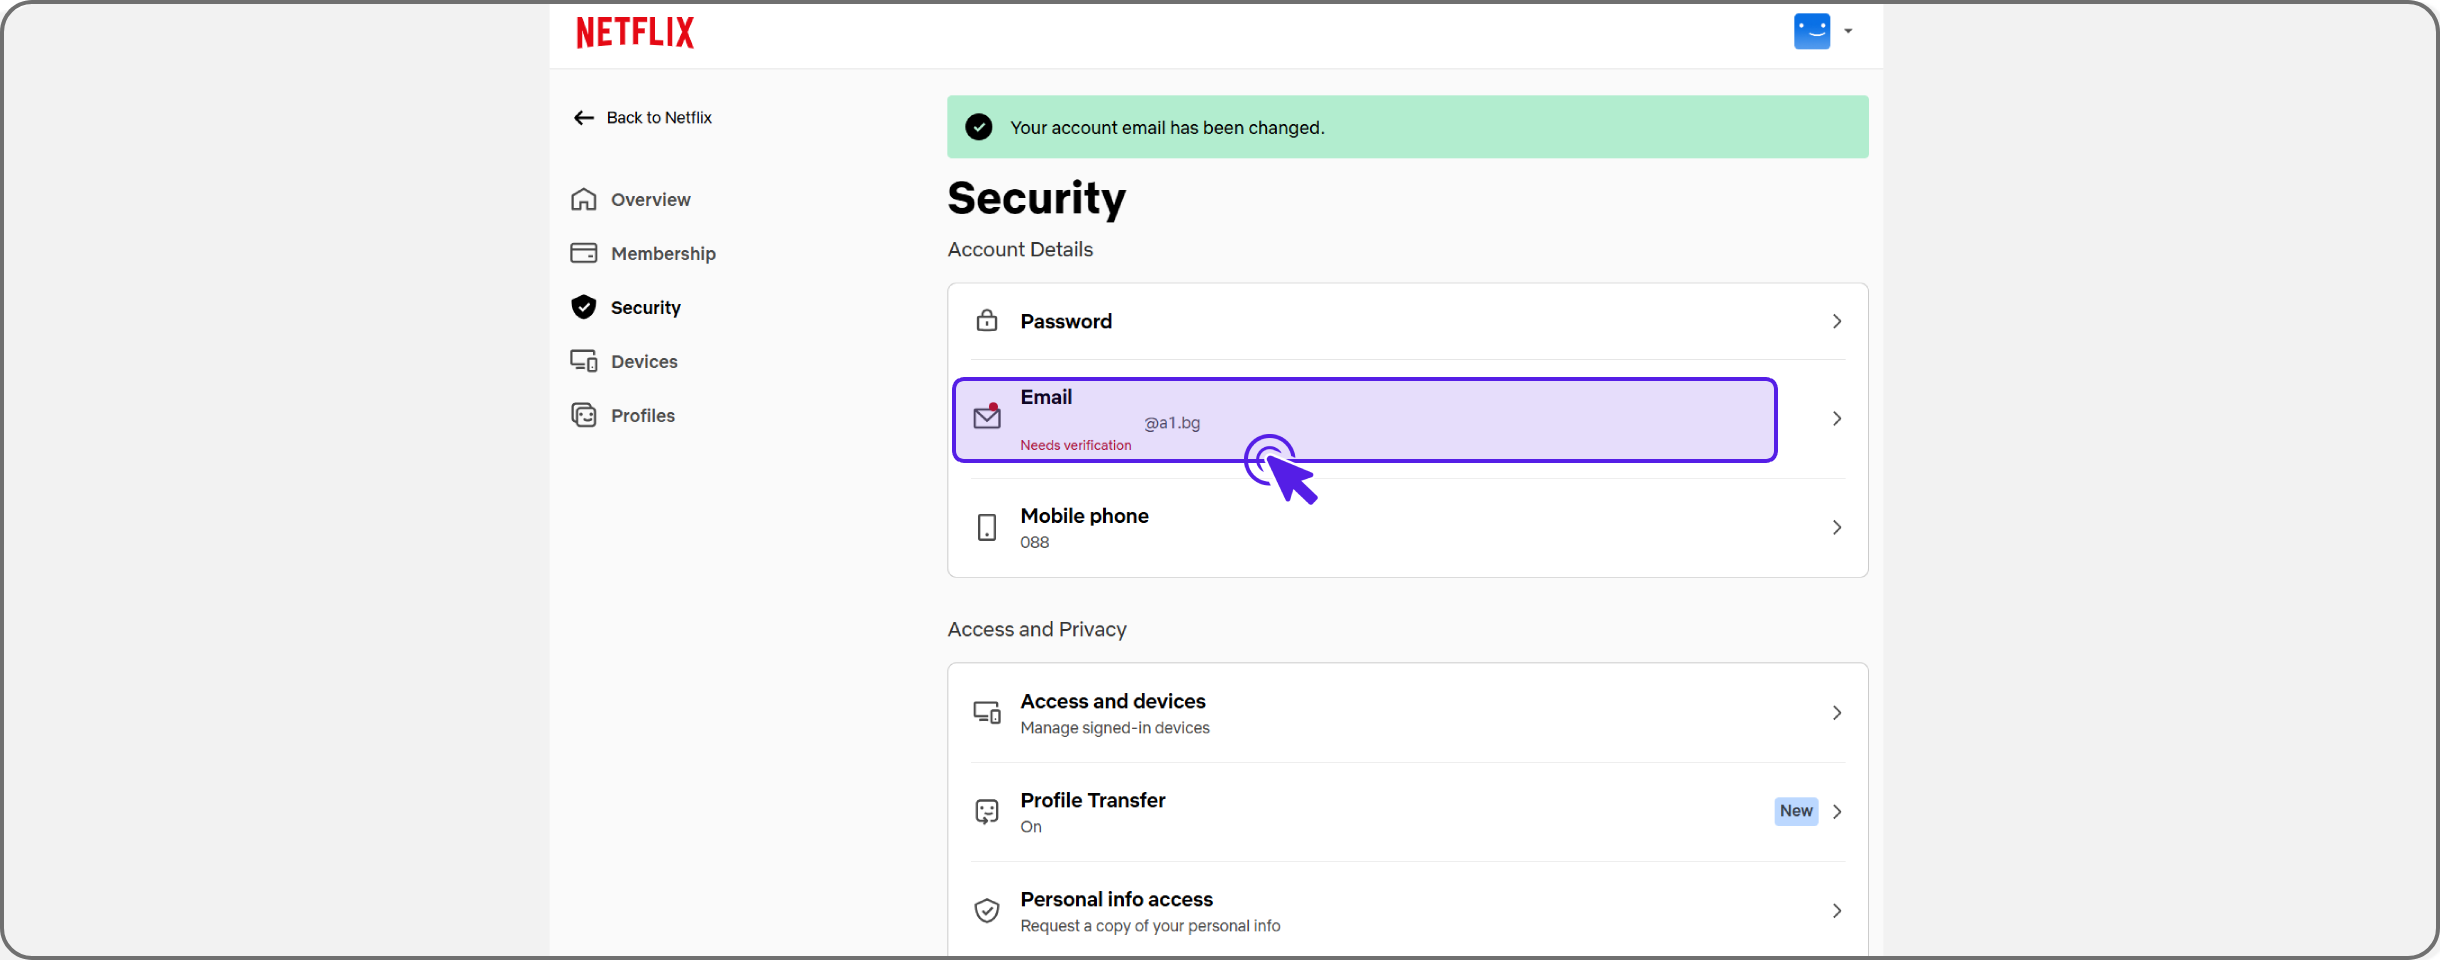
Task: Open the Devices icon in sidebar
Action: [x=584, y=361]
